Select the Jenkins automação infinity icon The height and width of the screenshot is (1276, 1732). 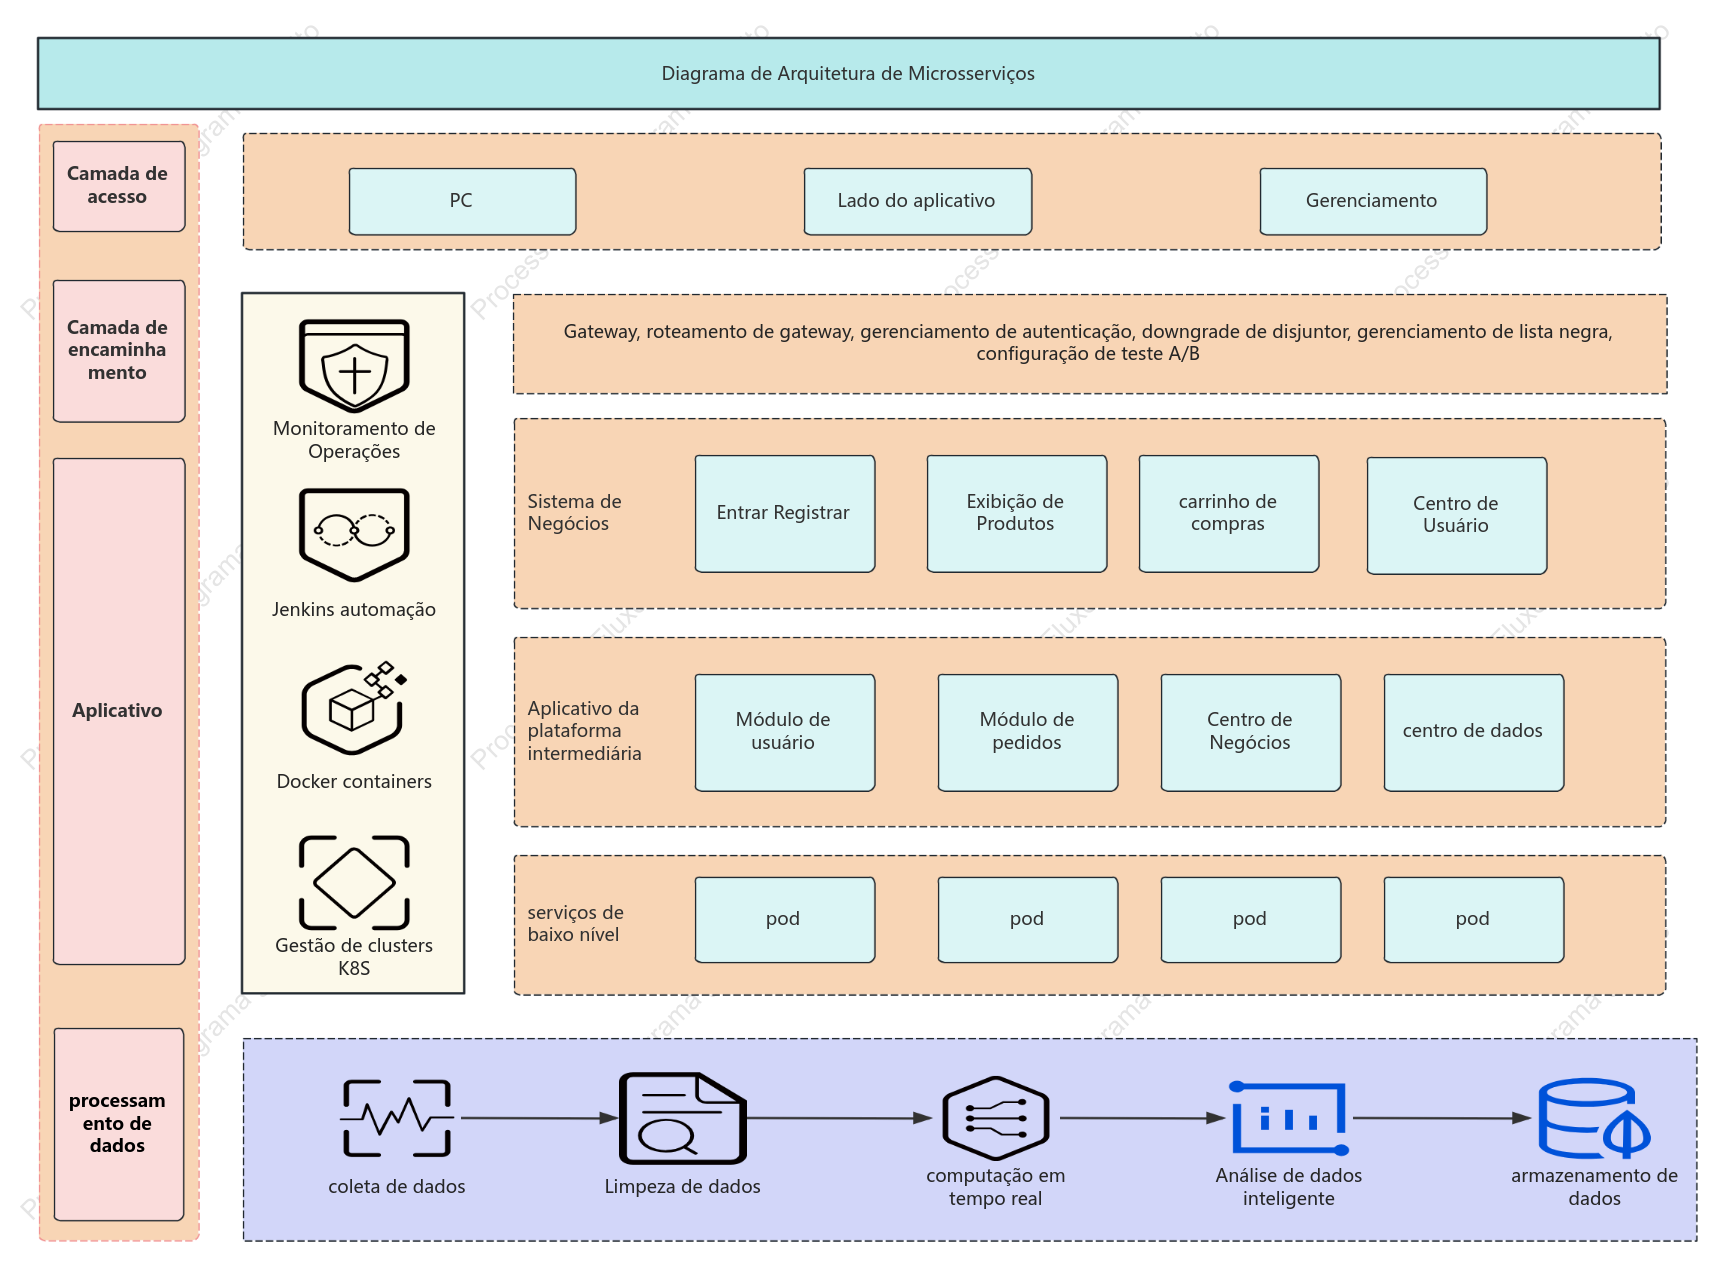[354, 535]
